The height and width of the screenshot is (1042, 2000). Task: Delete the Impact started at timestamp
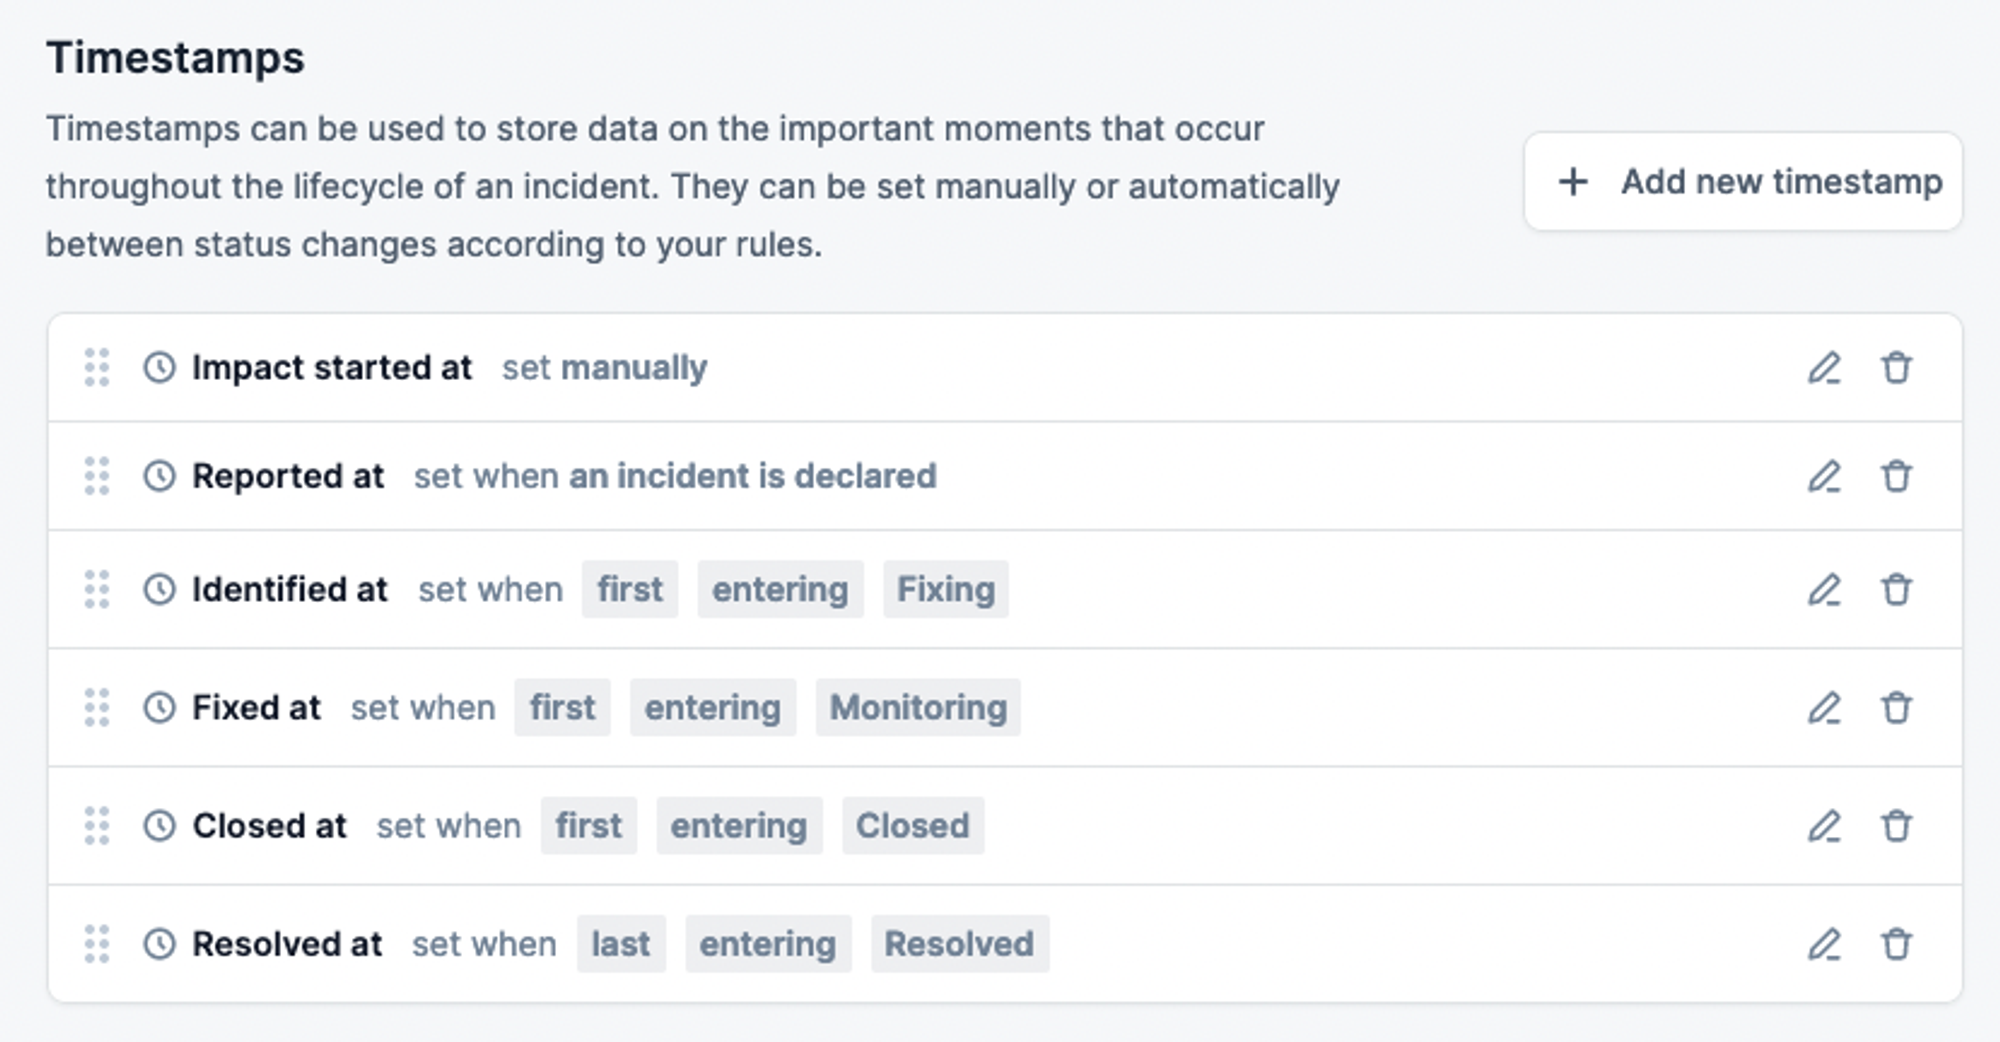point(1896,368)
